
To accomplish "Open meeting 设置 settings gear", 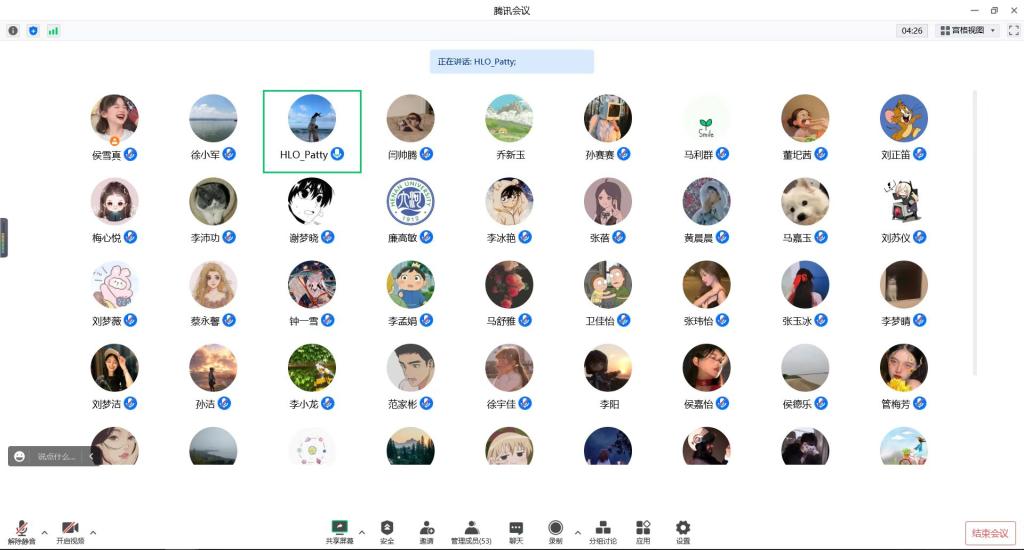I will coord(683,531).
